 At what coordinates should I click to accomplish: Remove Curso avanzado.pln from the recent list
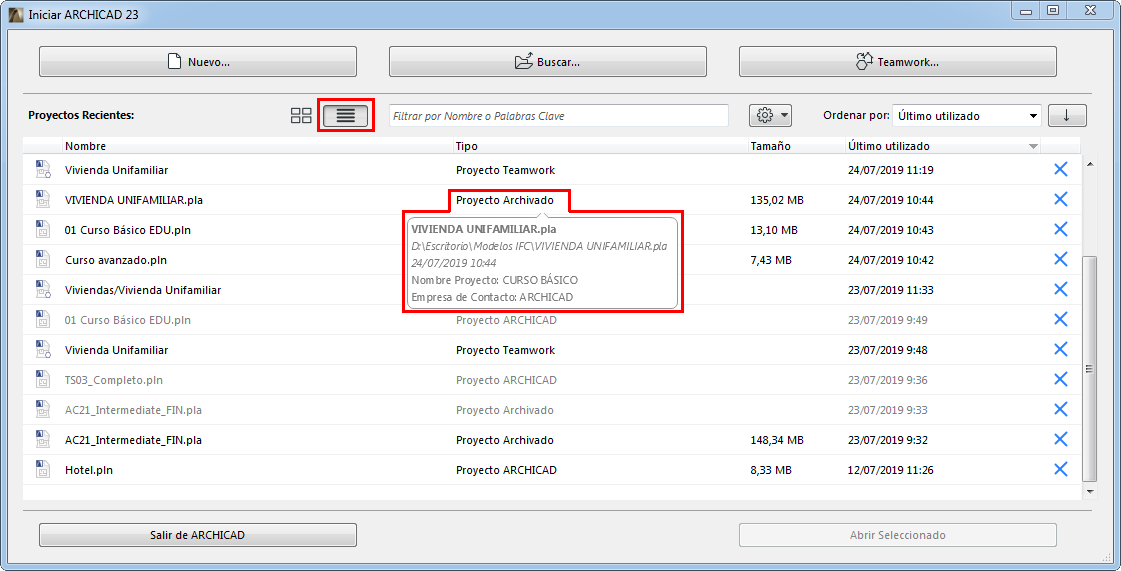point(1060,259)
